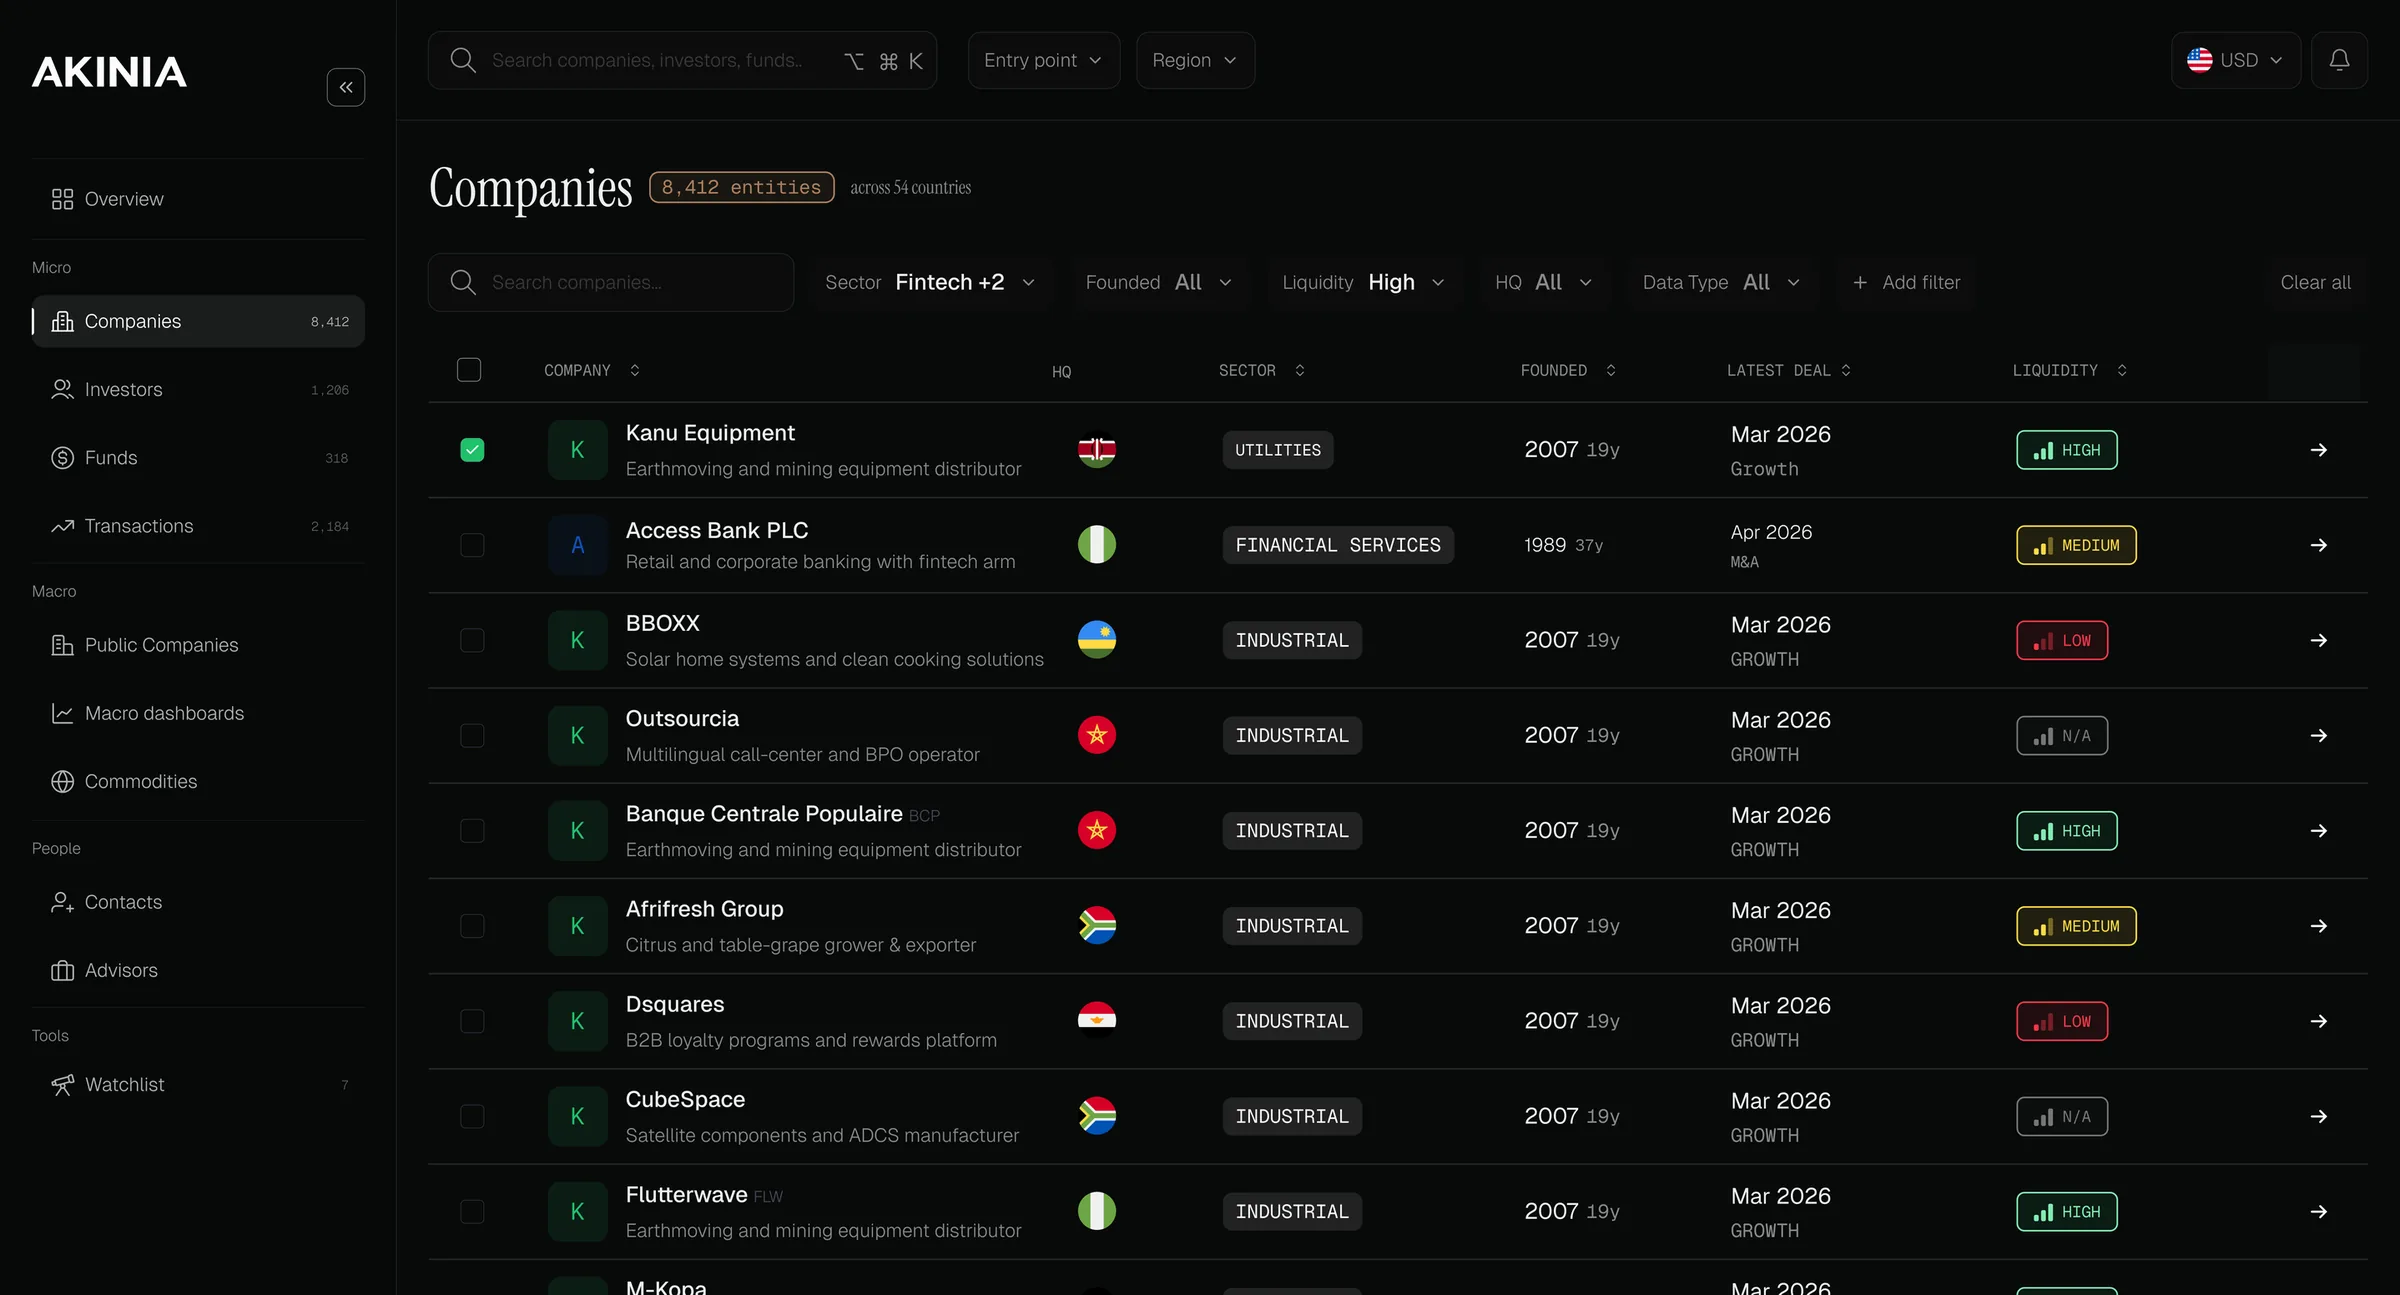Click MEDIUM liquidity badge for Access Bank
Screen dimensions: 2400x1295
(x=2076, y=545)
